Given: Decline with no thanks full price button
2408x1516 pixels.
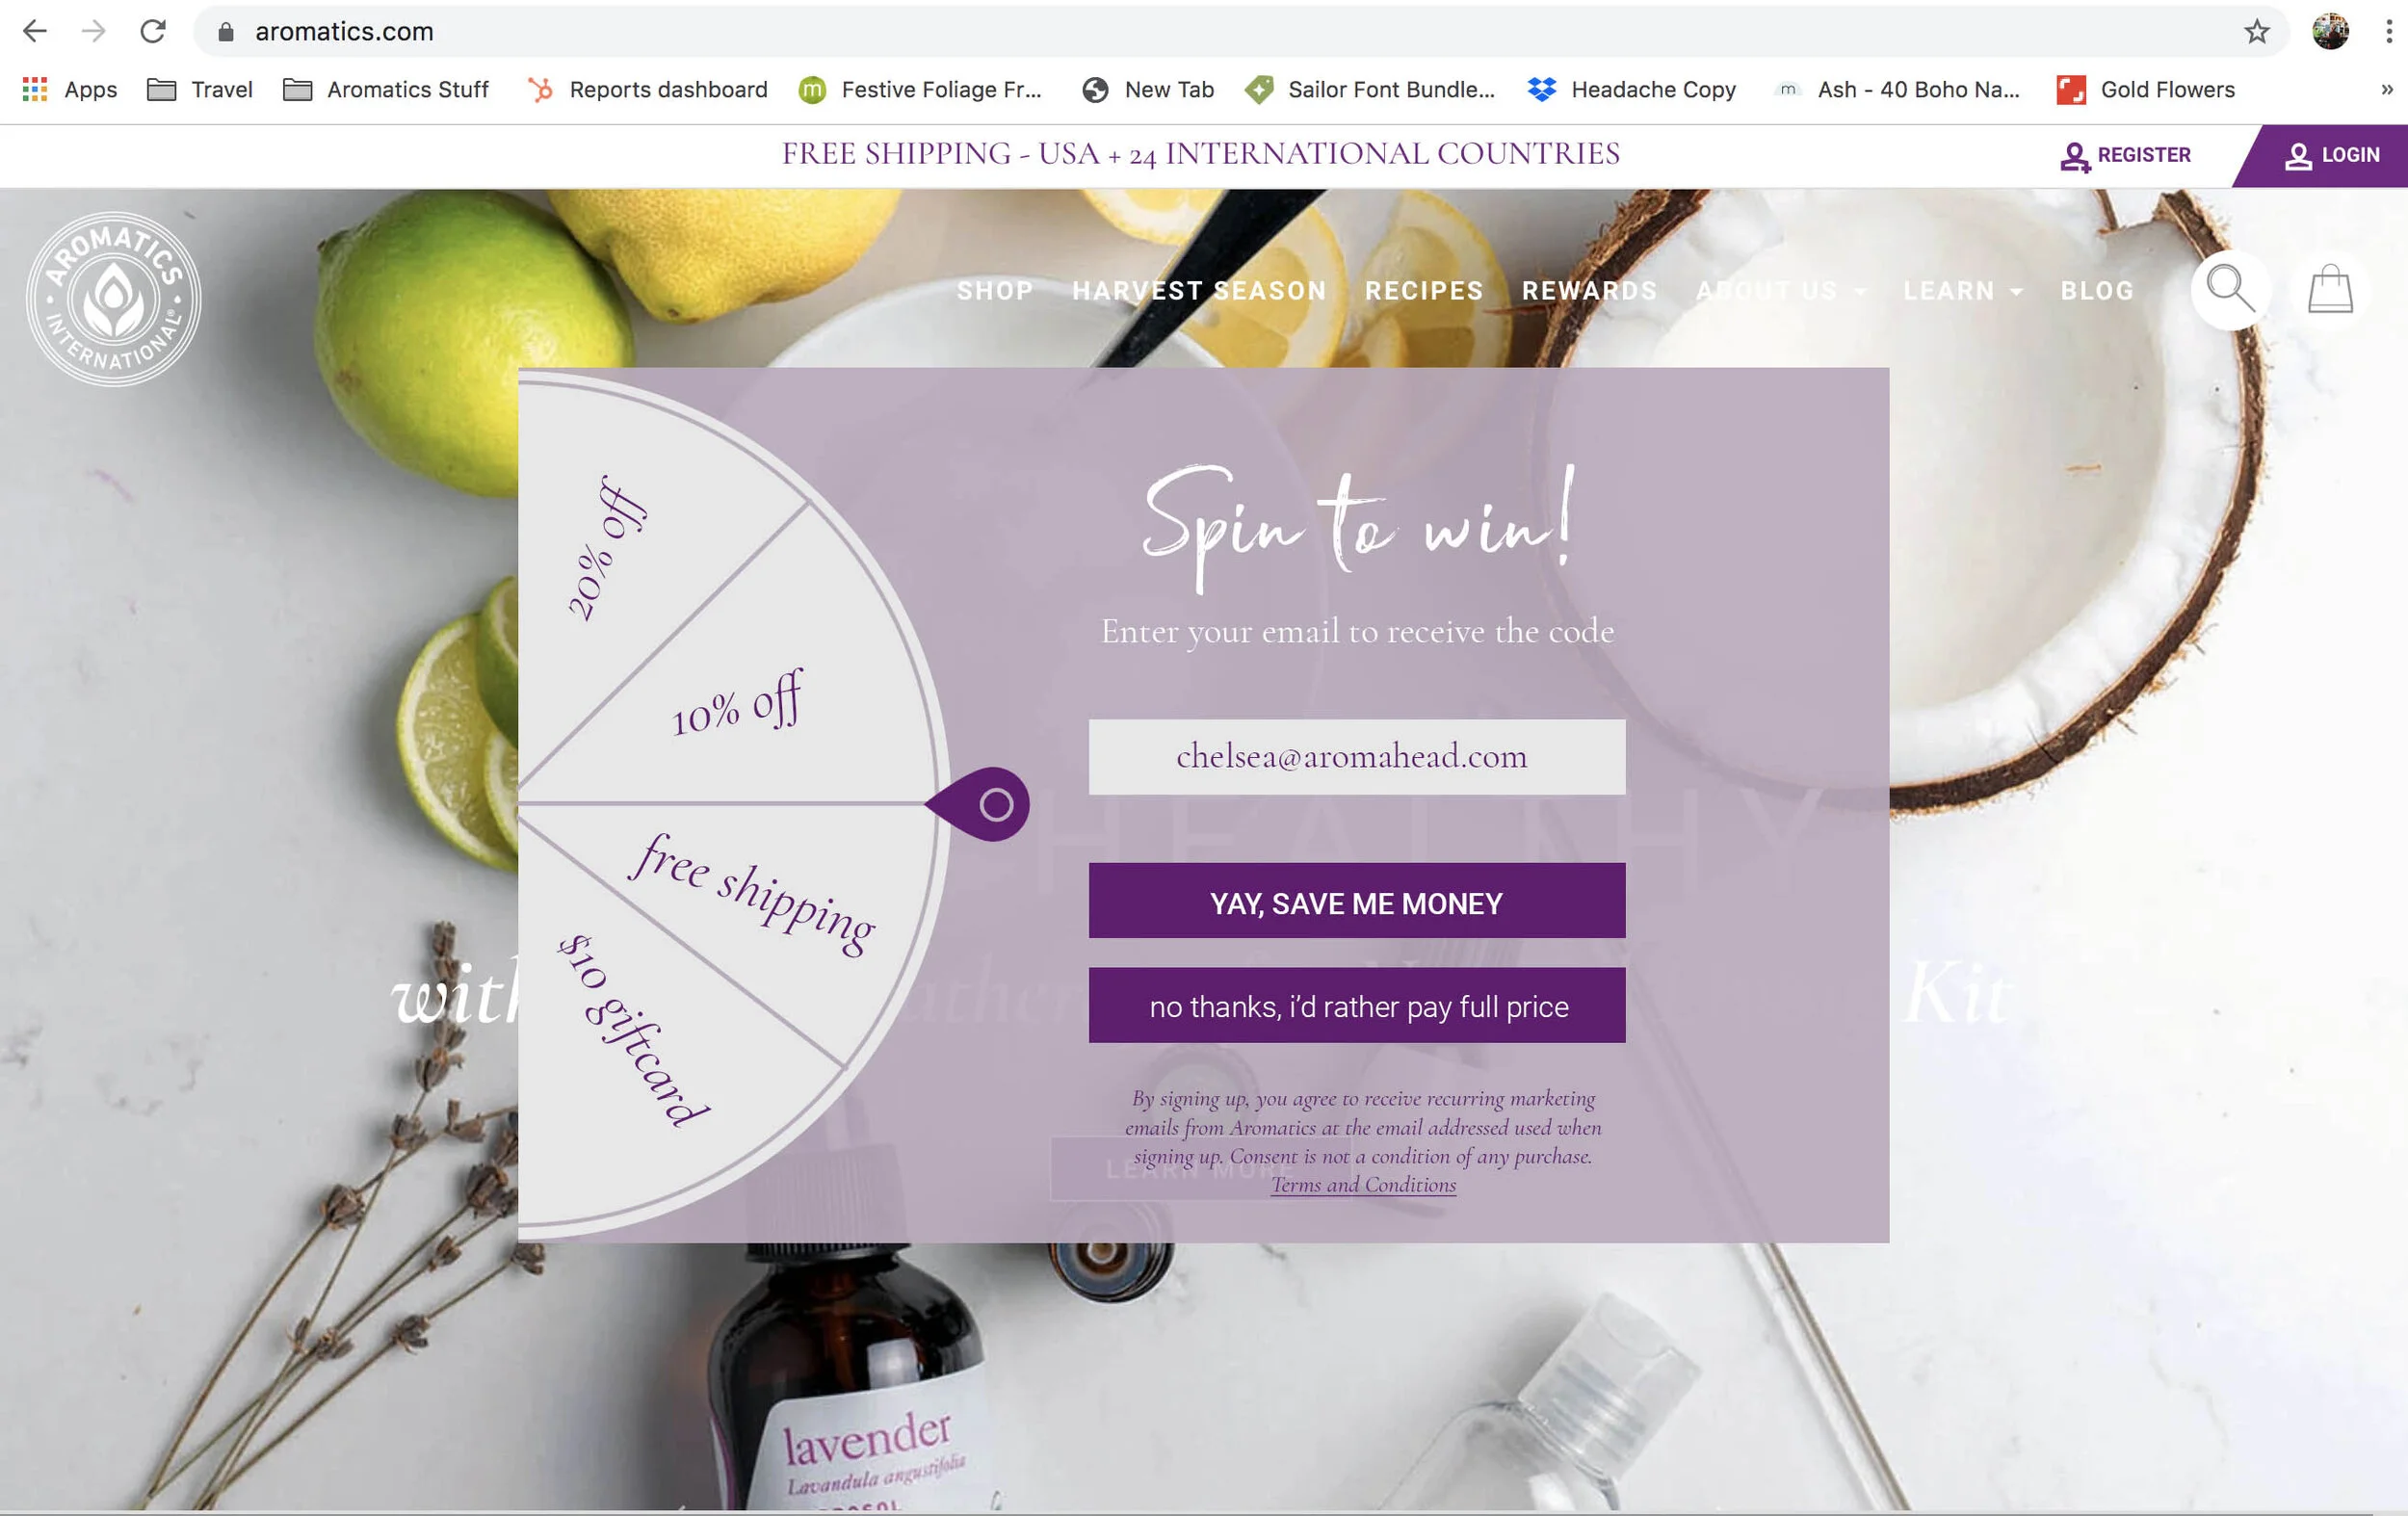Looking at the screenshot, I should point(1356,1005).
